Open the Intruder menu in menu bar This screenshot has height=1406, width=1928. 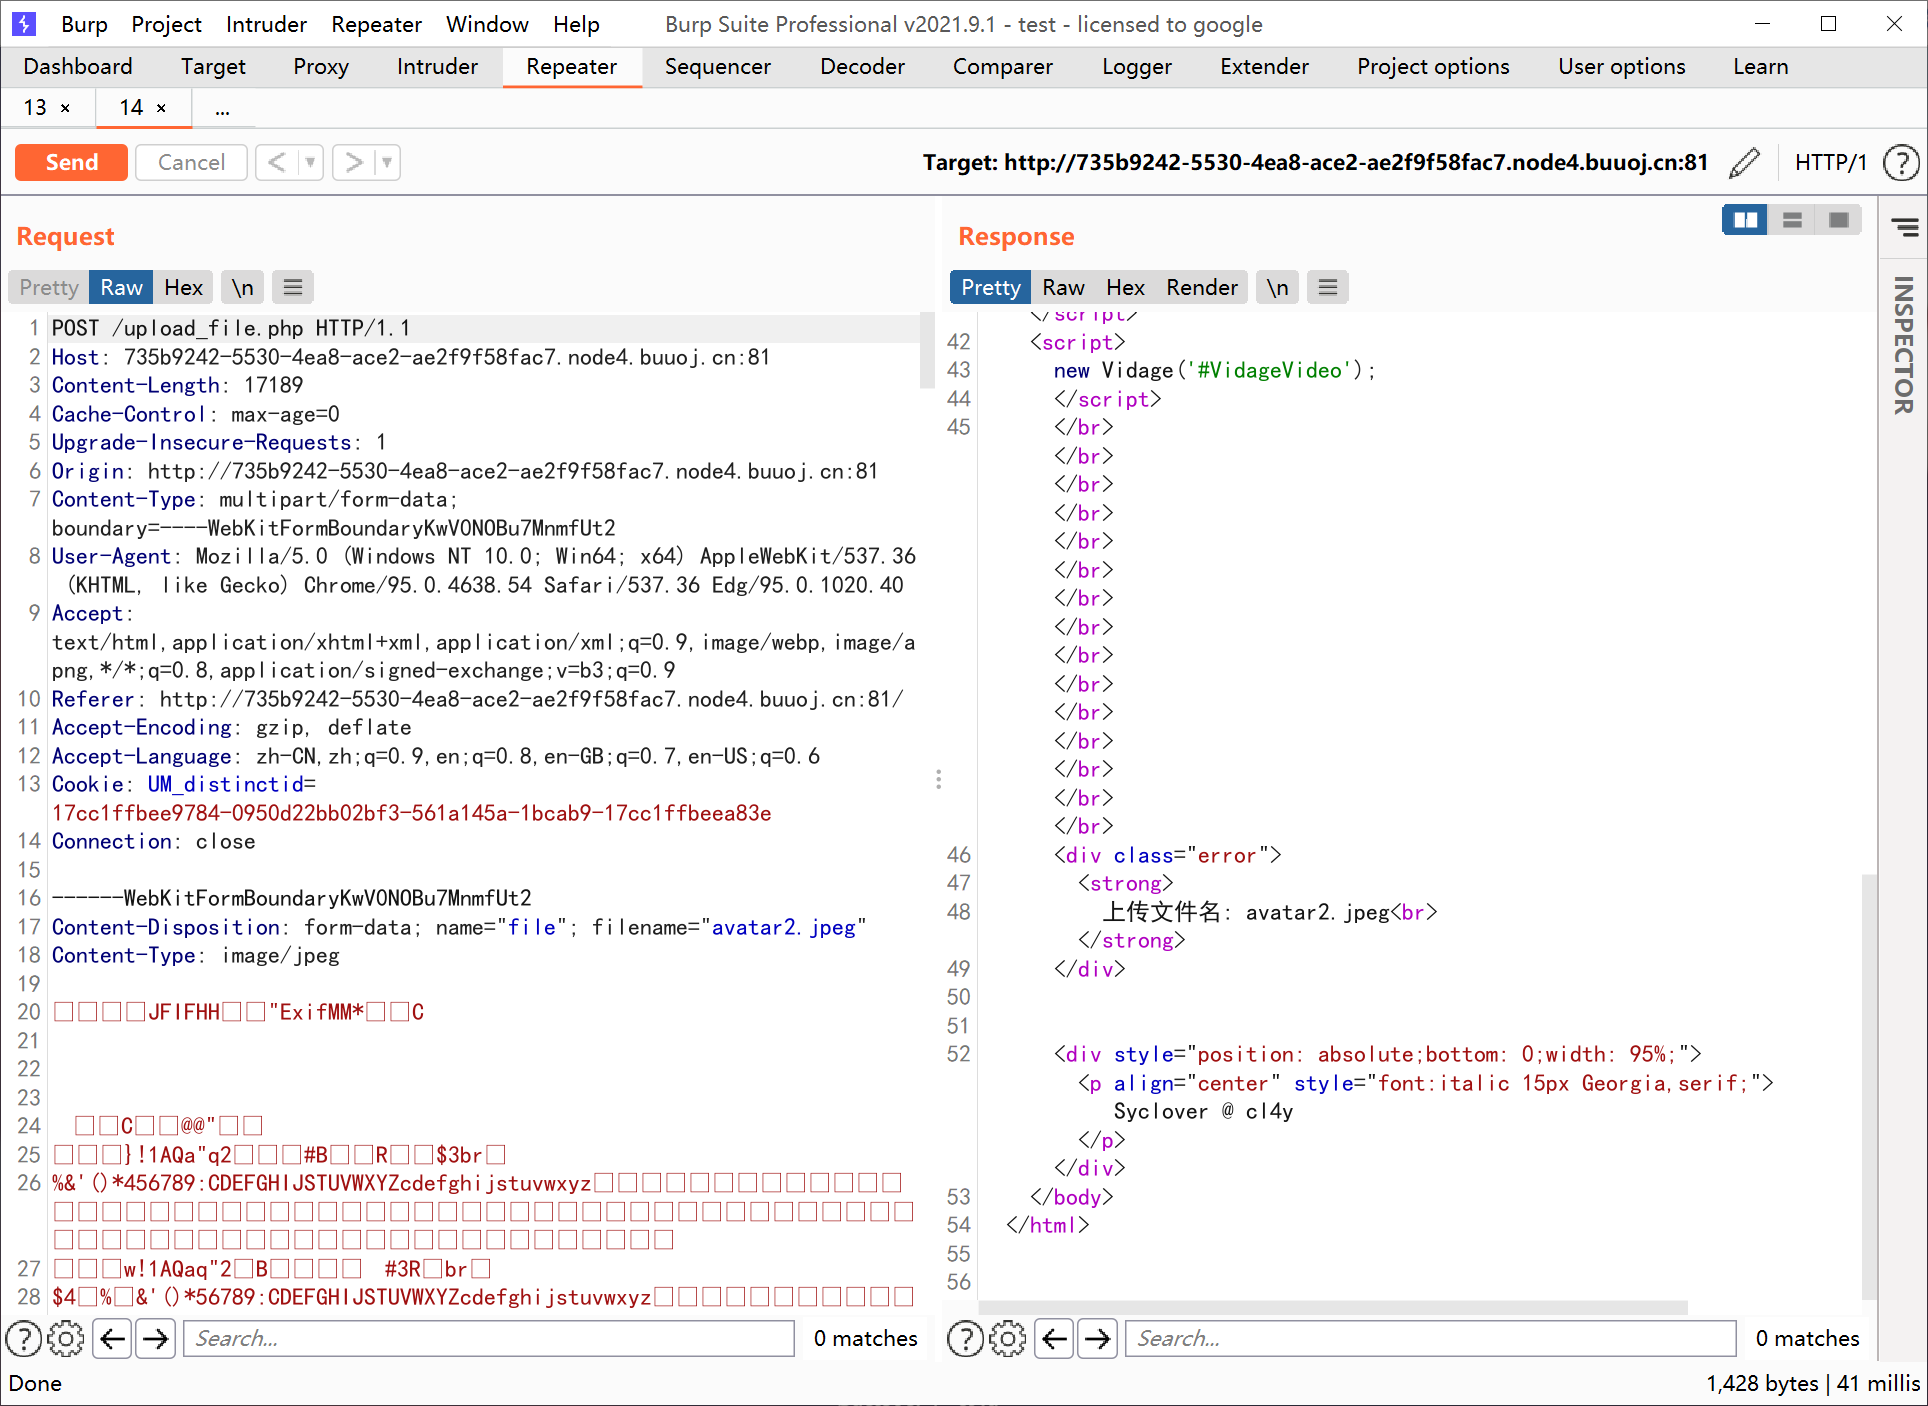266,24
